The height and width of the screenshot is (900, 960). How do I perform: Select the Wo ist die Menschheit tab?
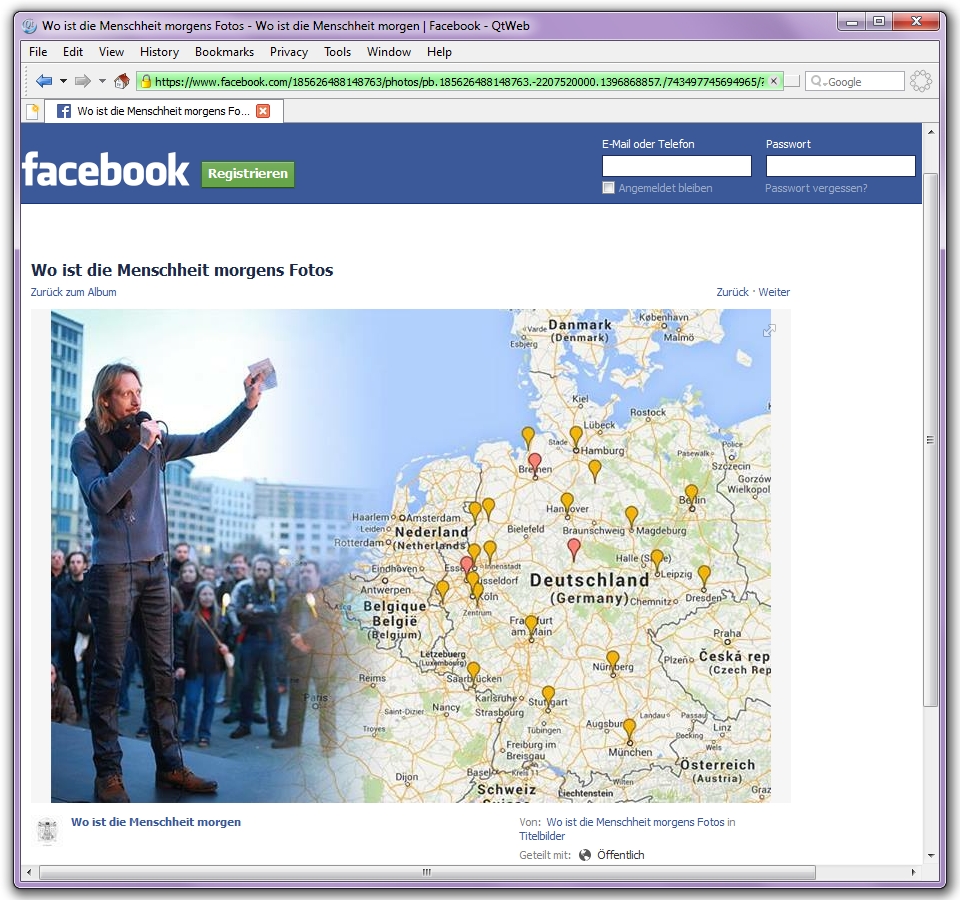coord(163,111)
